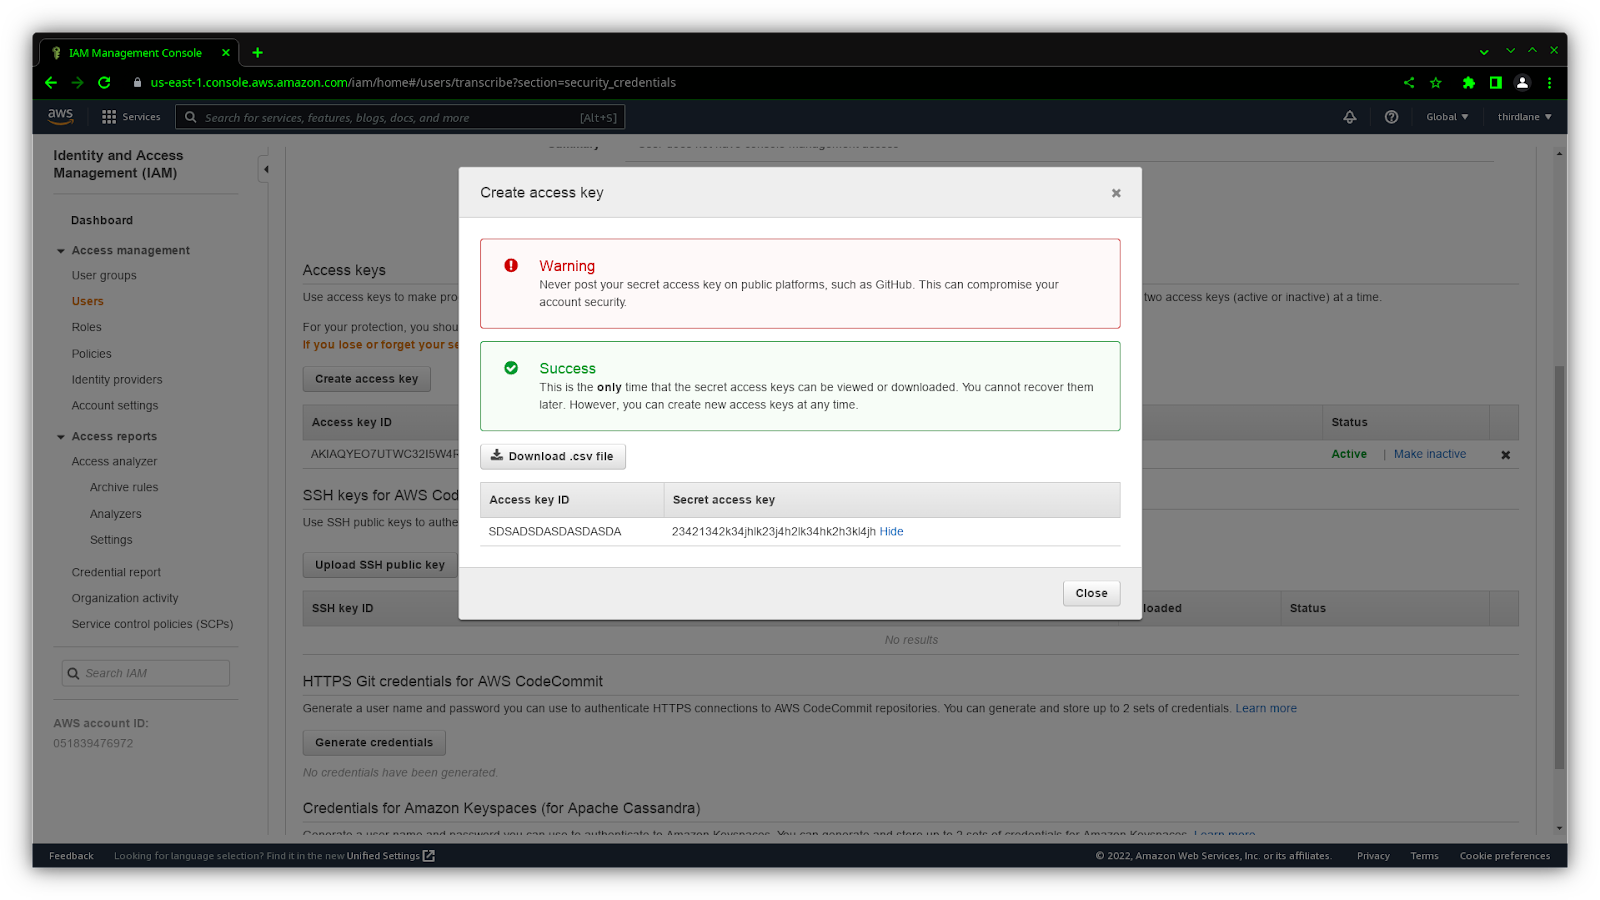Open Cookie preferences

tap(1504, 856)
